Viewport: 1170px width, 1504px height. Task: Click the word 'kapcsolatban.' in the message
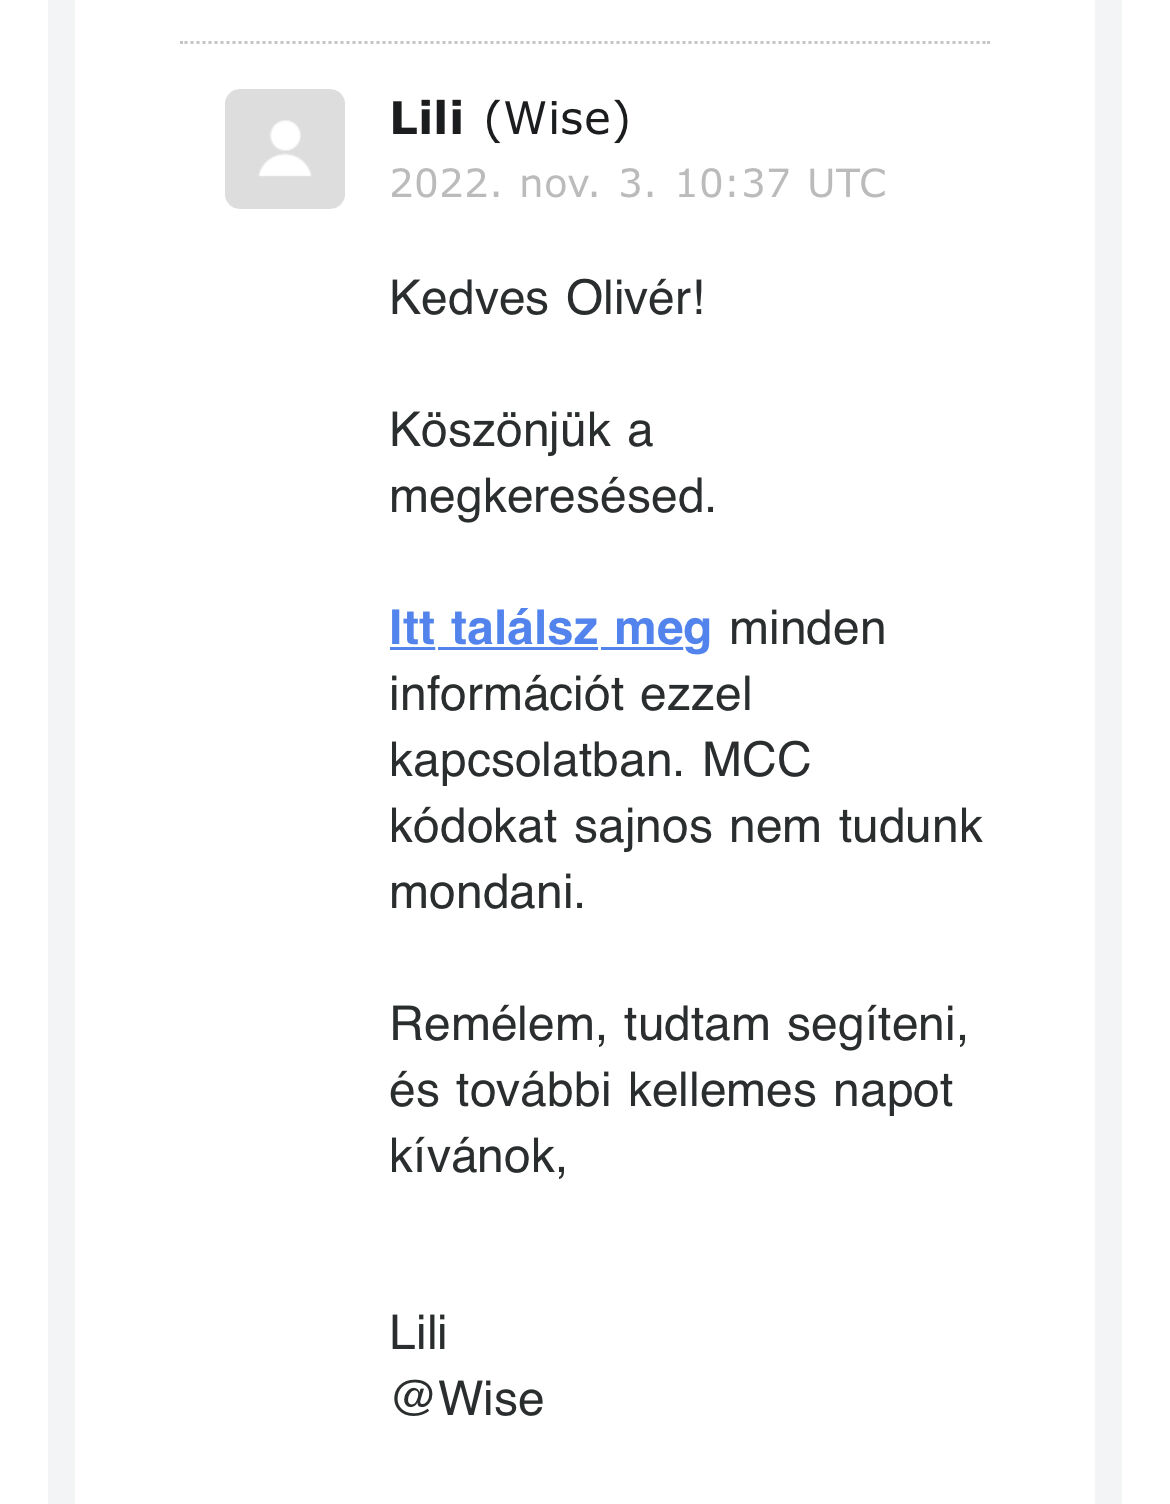point(537,761)
